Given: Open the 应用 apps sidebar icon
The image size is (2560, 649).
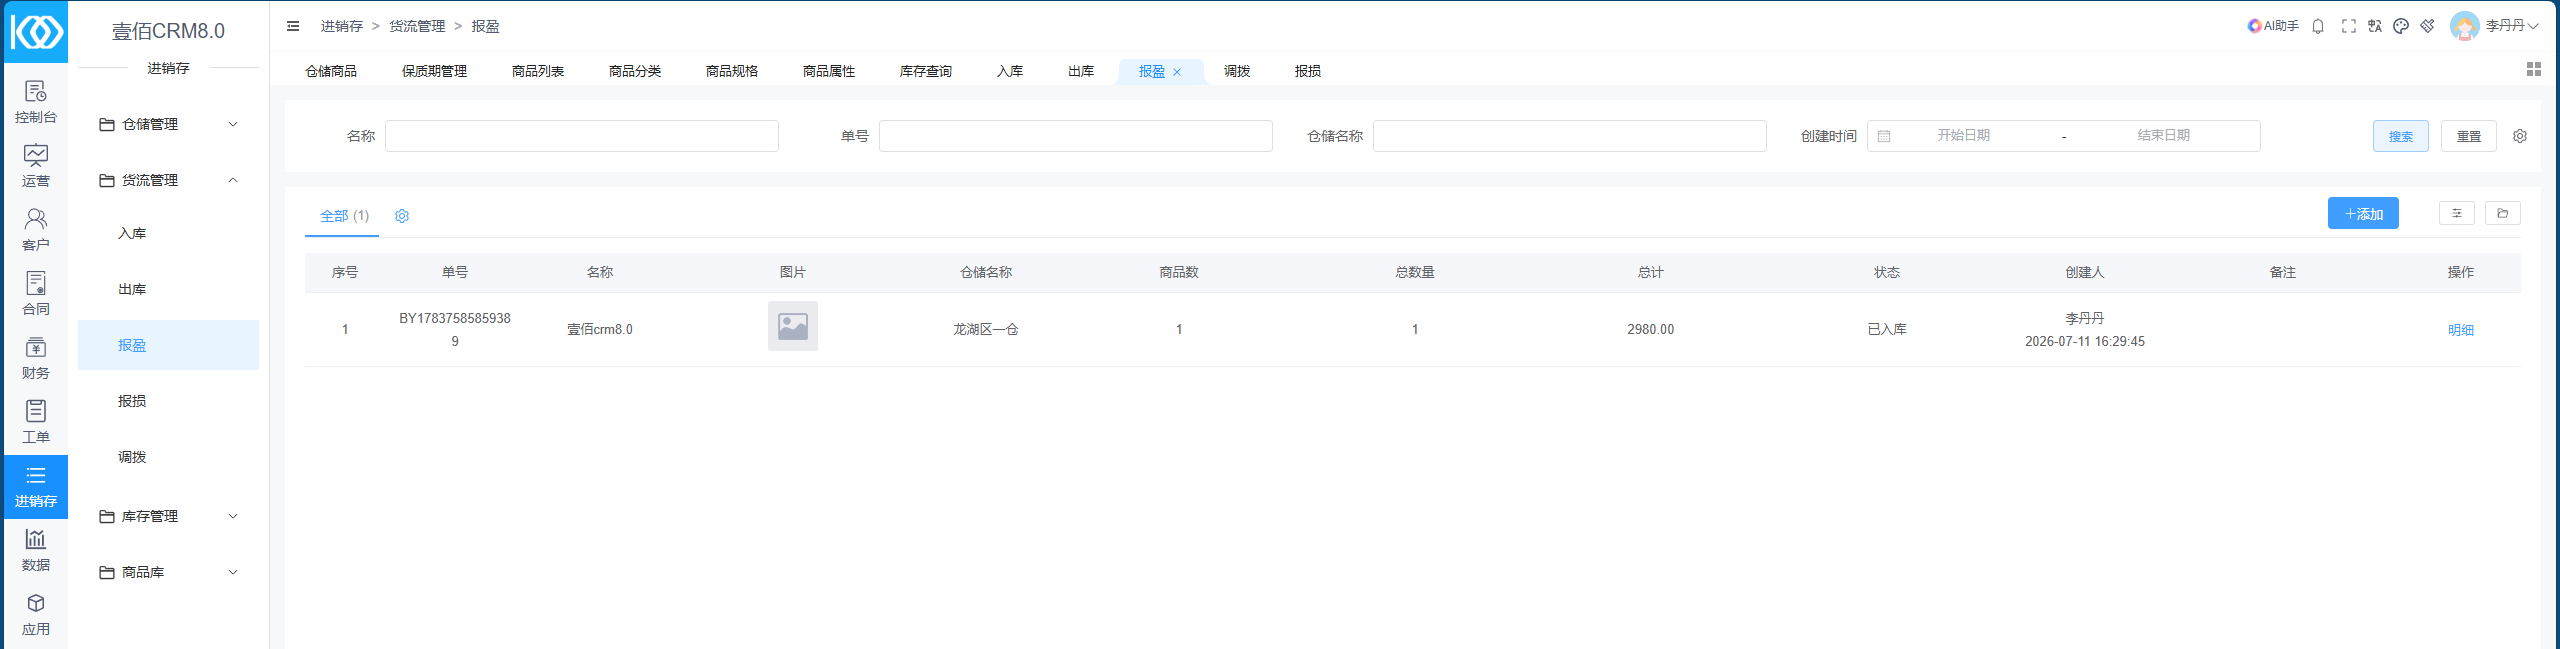Looking at the screenshot, I should tap(35, 615).
